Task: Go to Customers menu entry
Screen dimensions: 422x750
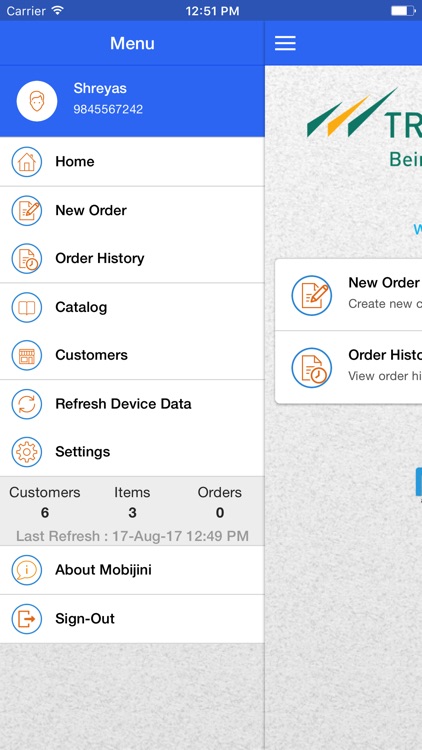Action: click(x=132, y=355)
